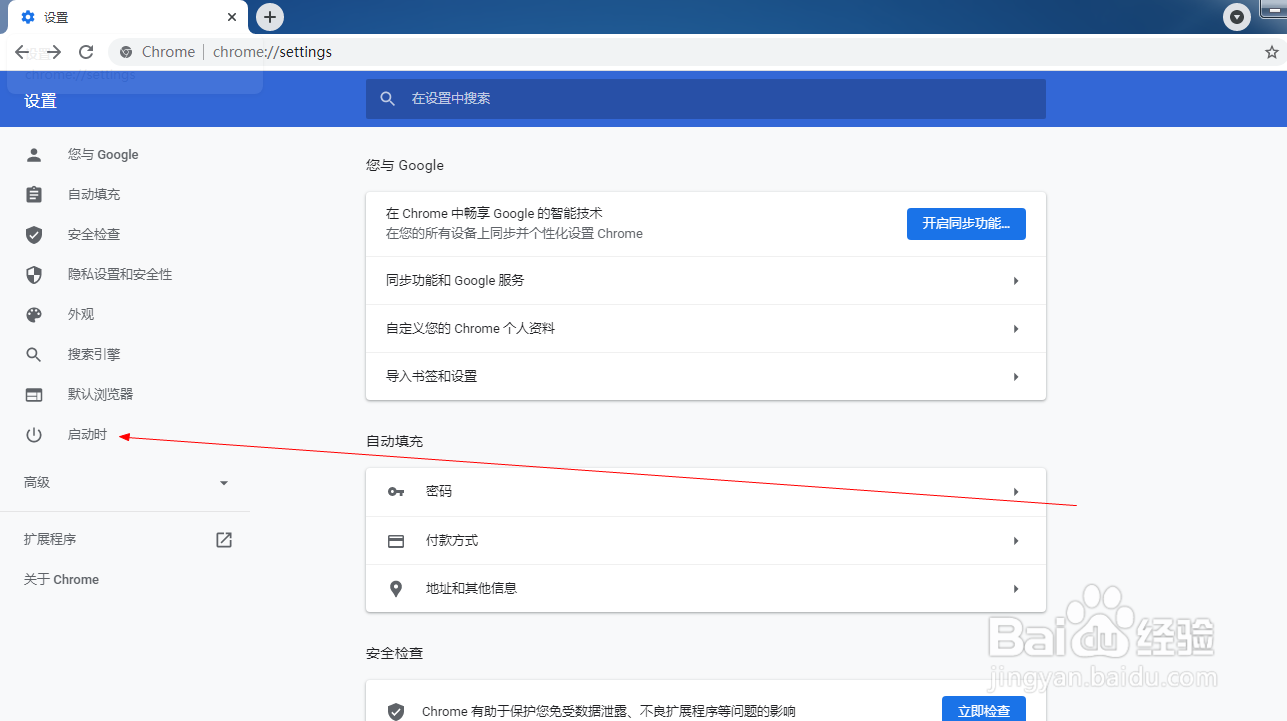1287x721 pixels.
Task: Select 默认浏览器 in sidebar
Action: 100,395
